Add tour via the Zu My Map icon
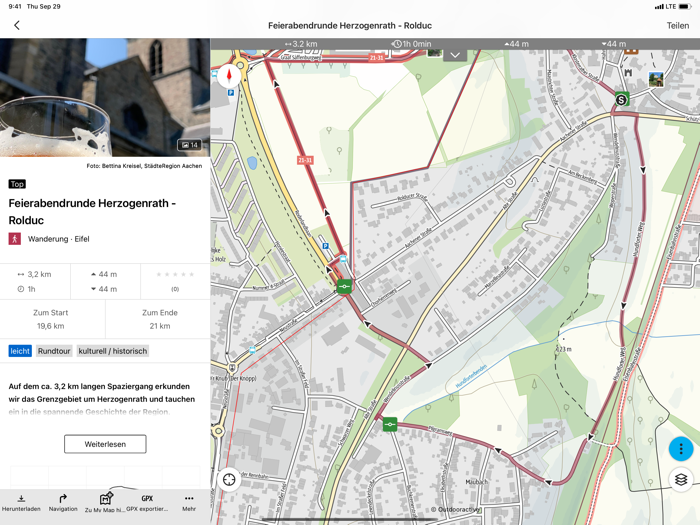Image resolution: width=700 pixels, height=525 pixels. [x=105, y=503]
